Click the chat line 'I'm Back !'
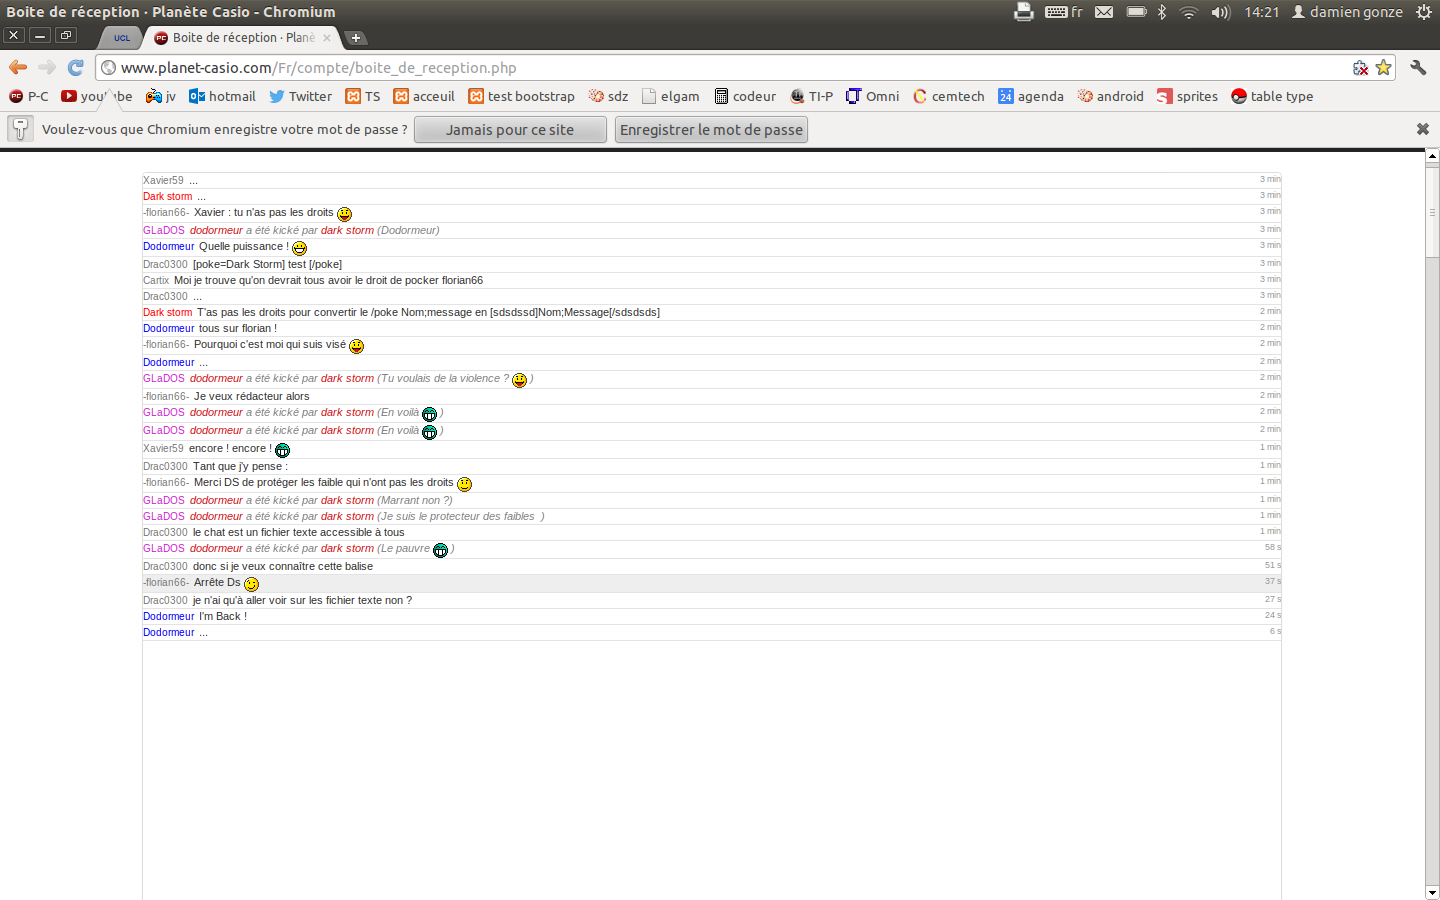Image resolution: width=1440 pixels, height=900 pixels. tap(222, 616)
